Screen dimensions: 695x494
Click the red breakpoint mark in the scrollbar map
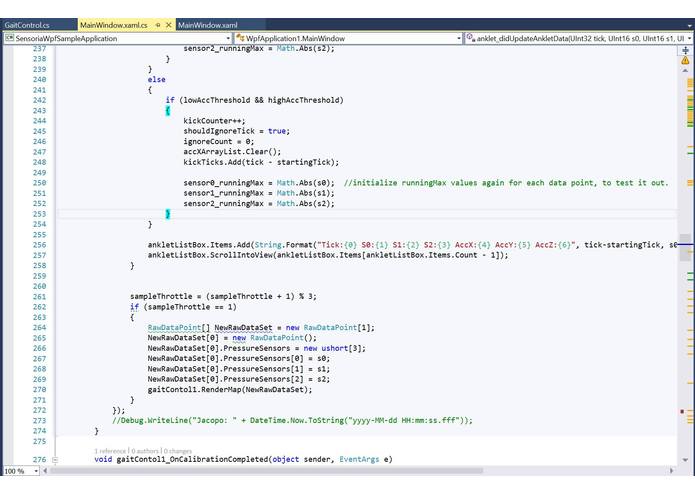click(682, 412)
